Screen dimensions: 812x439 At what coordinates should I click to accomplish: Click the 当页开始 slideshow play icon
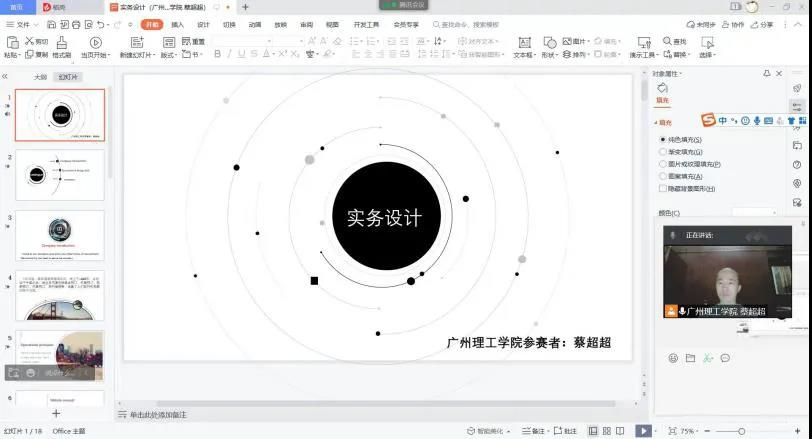point(95,42)
